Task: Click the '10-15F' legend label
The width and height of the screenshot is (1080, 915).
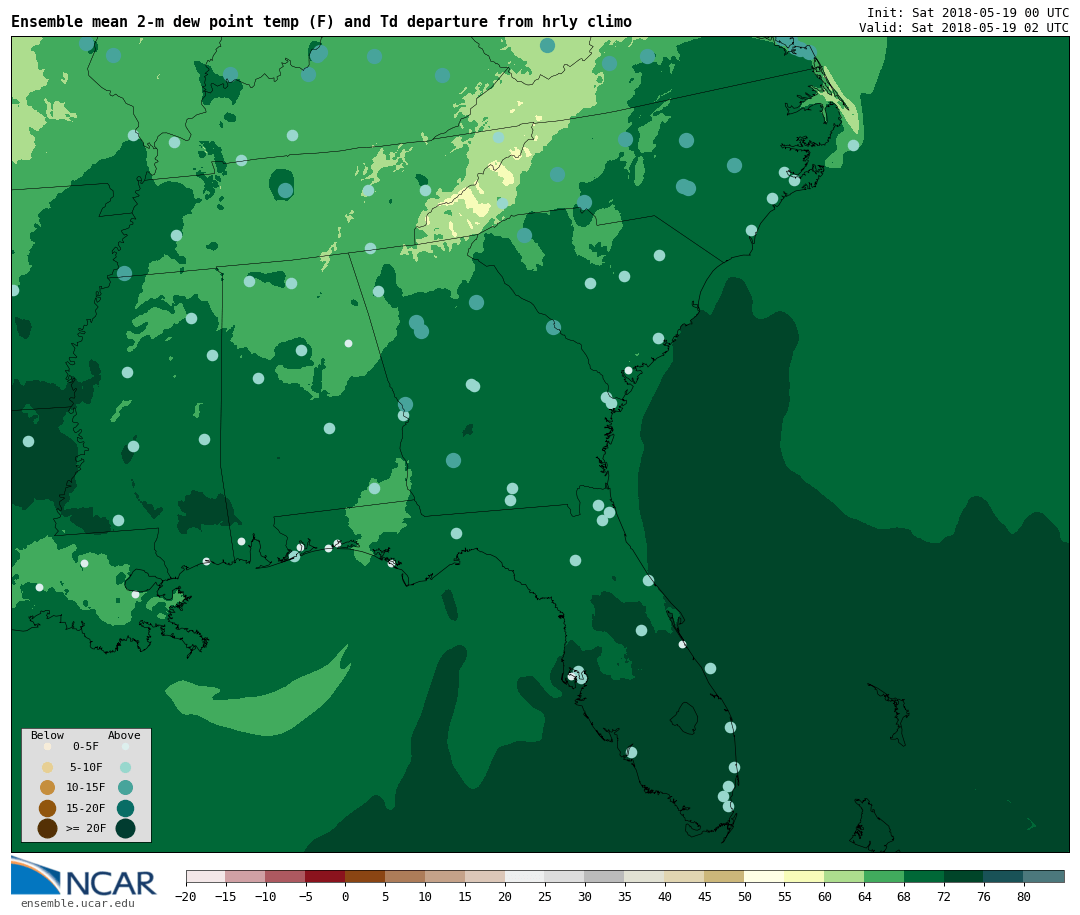Action: click(86, 787)
